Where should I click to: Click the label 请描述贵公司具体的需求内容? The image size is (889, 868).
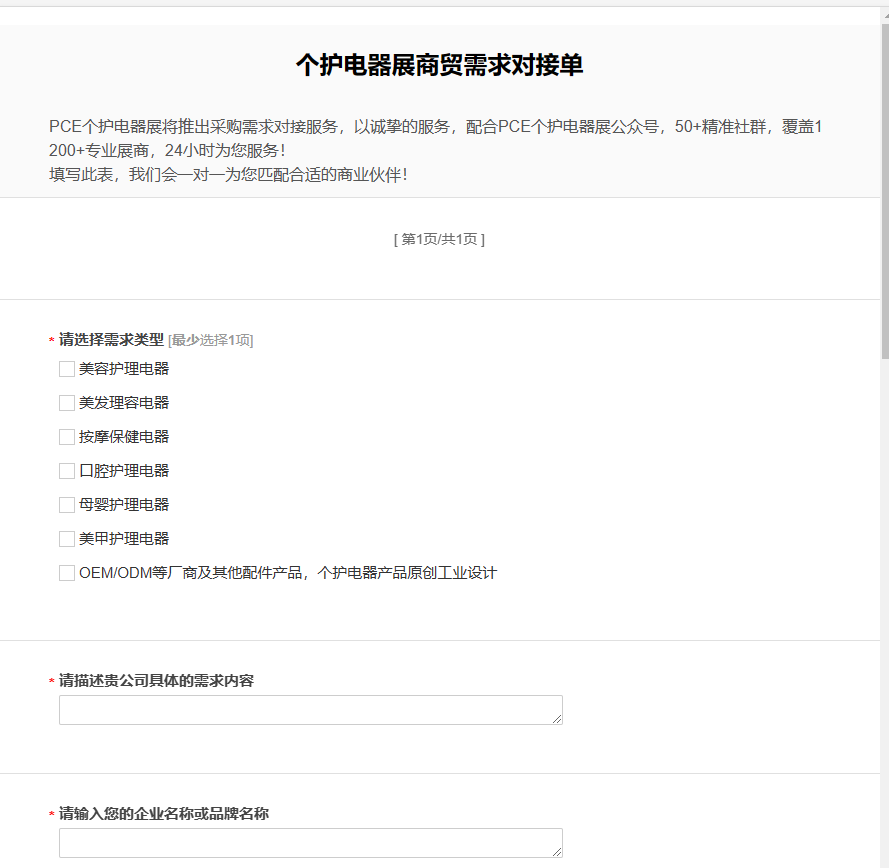(x=156, y=680)
